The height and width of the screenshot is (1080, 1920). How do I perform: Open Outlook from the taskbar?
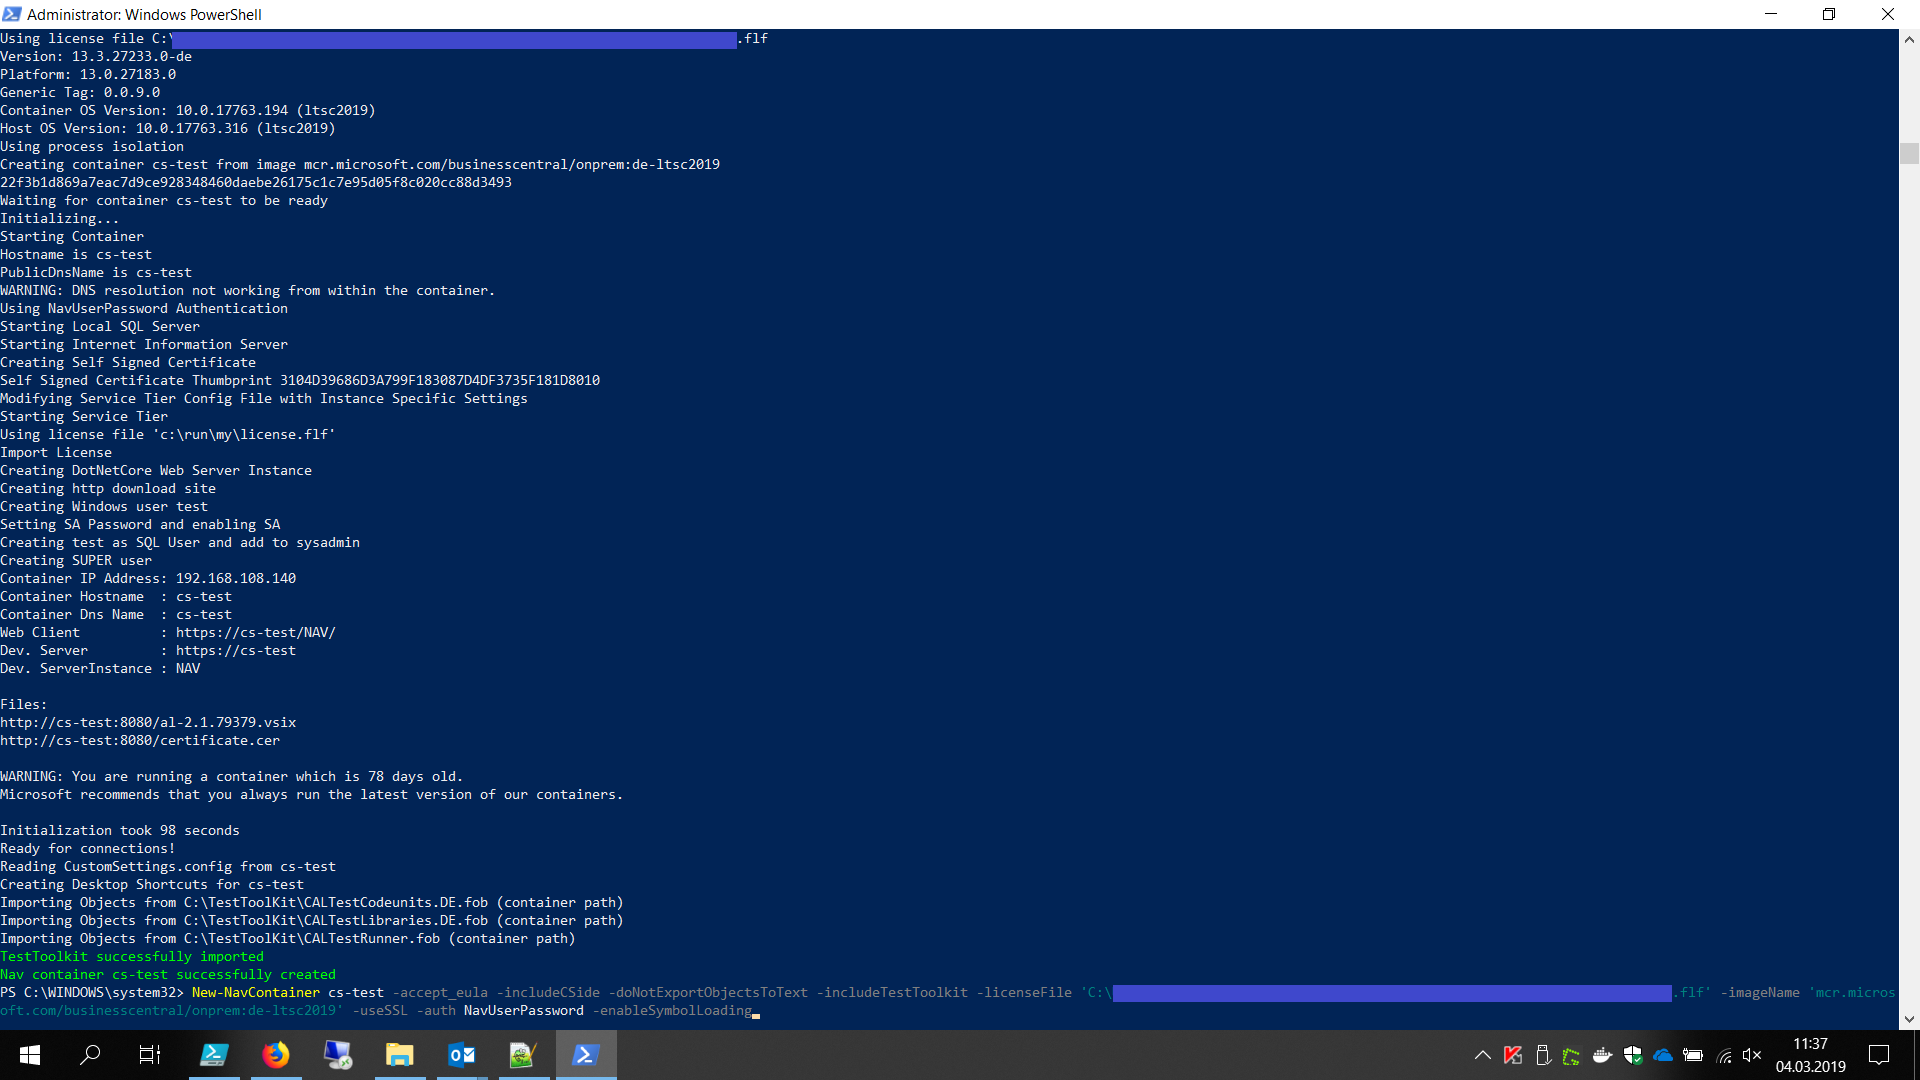pos(461,1055)
